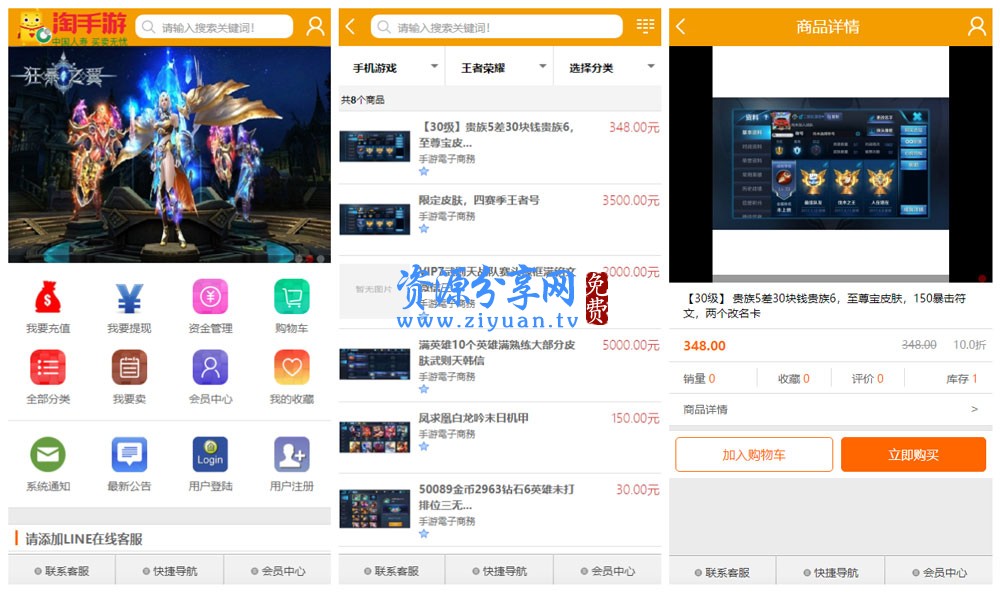The width and height of the screenshot is (1000, 592).
Task: Open the 用户注册 register icon
Action: tap(291, 454)
